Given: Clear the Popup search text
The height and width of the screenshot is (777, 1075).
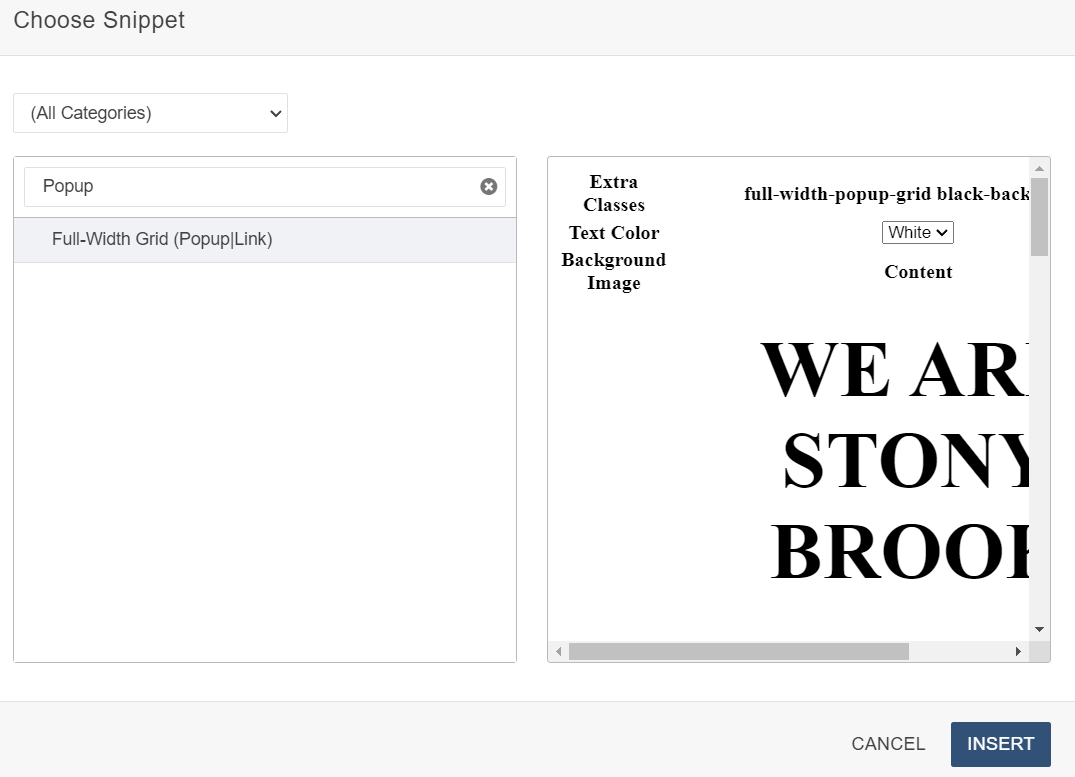Looking at the screenshot, I should pyautogui.click(x=488, y=186).
